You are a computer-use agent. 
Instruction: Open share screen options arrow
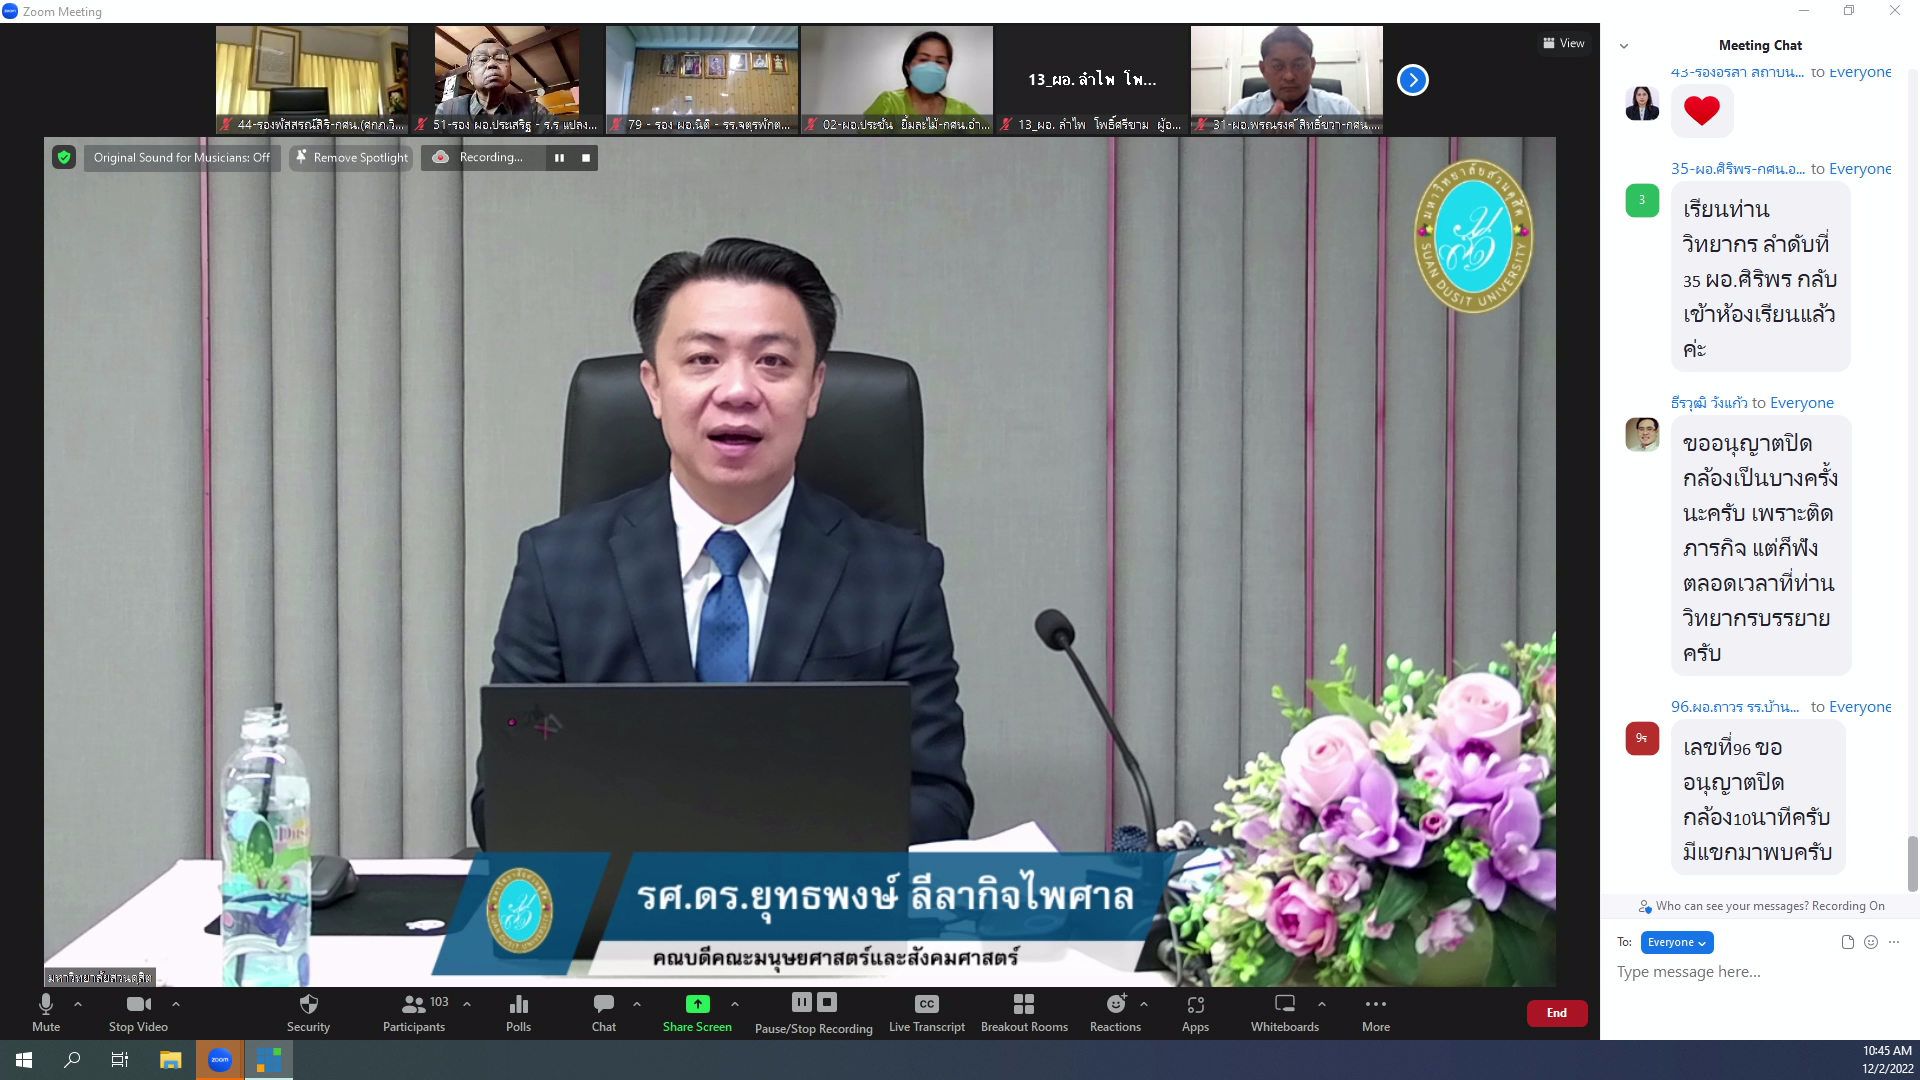click(735, 1003)
